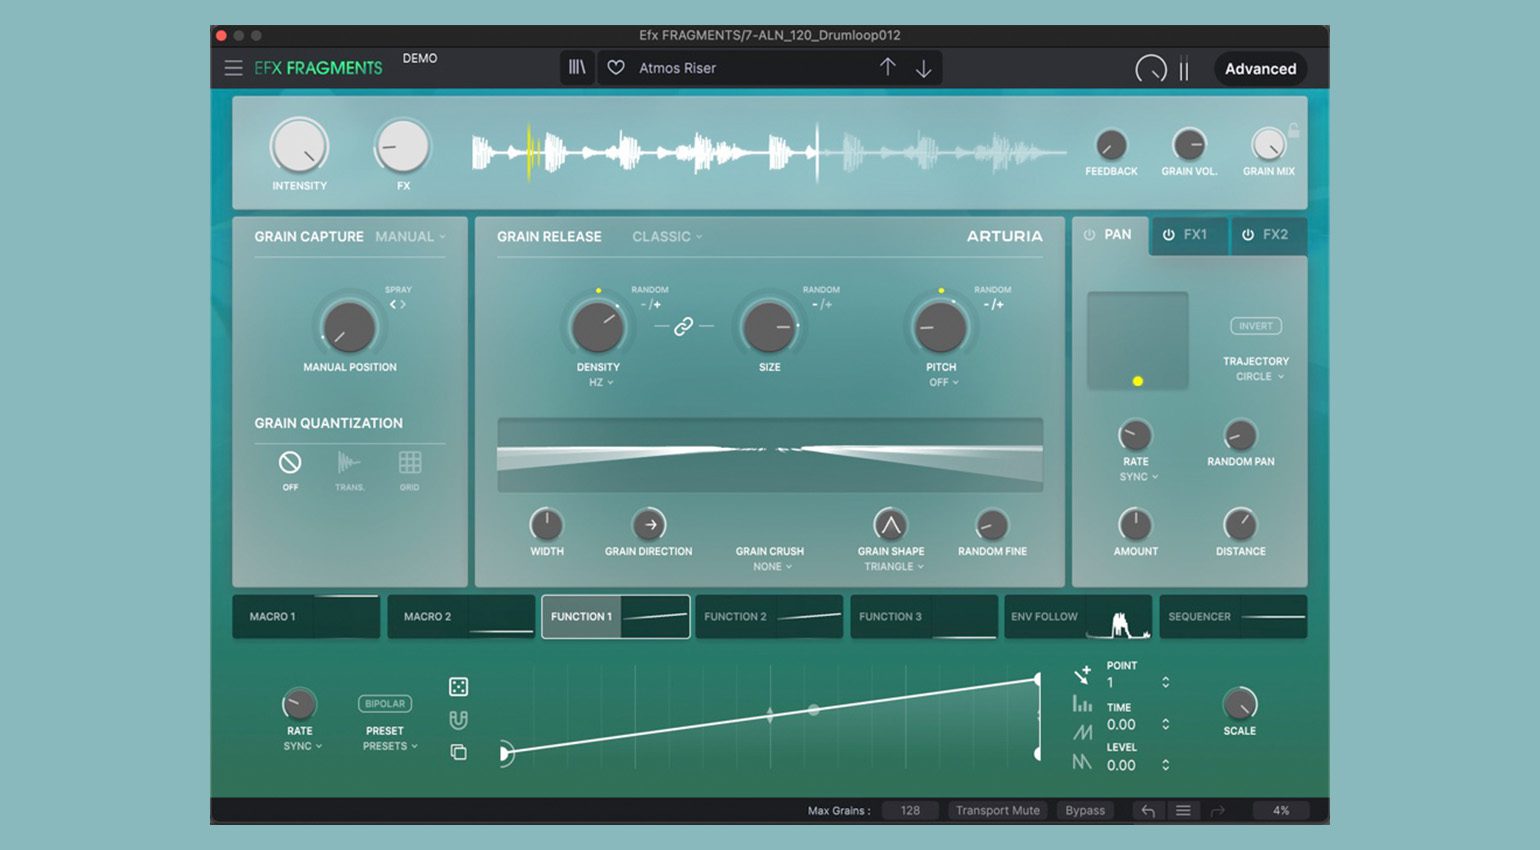Screen dimensions: 1540x850
Task: Click the Grain Mix lock icon
Action: coord(1294,130)
